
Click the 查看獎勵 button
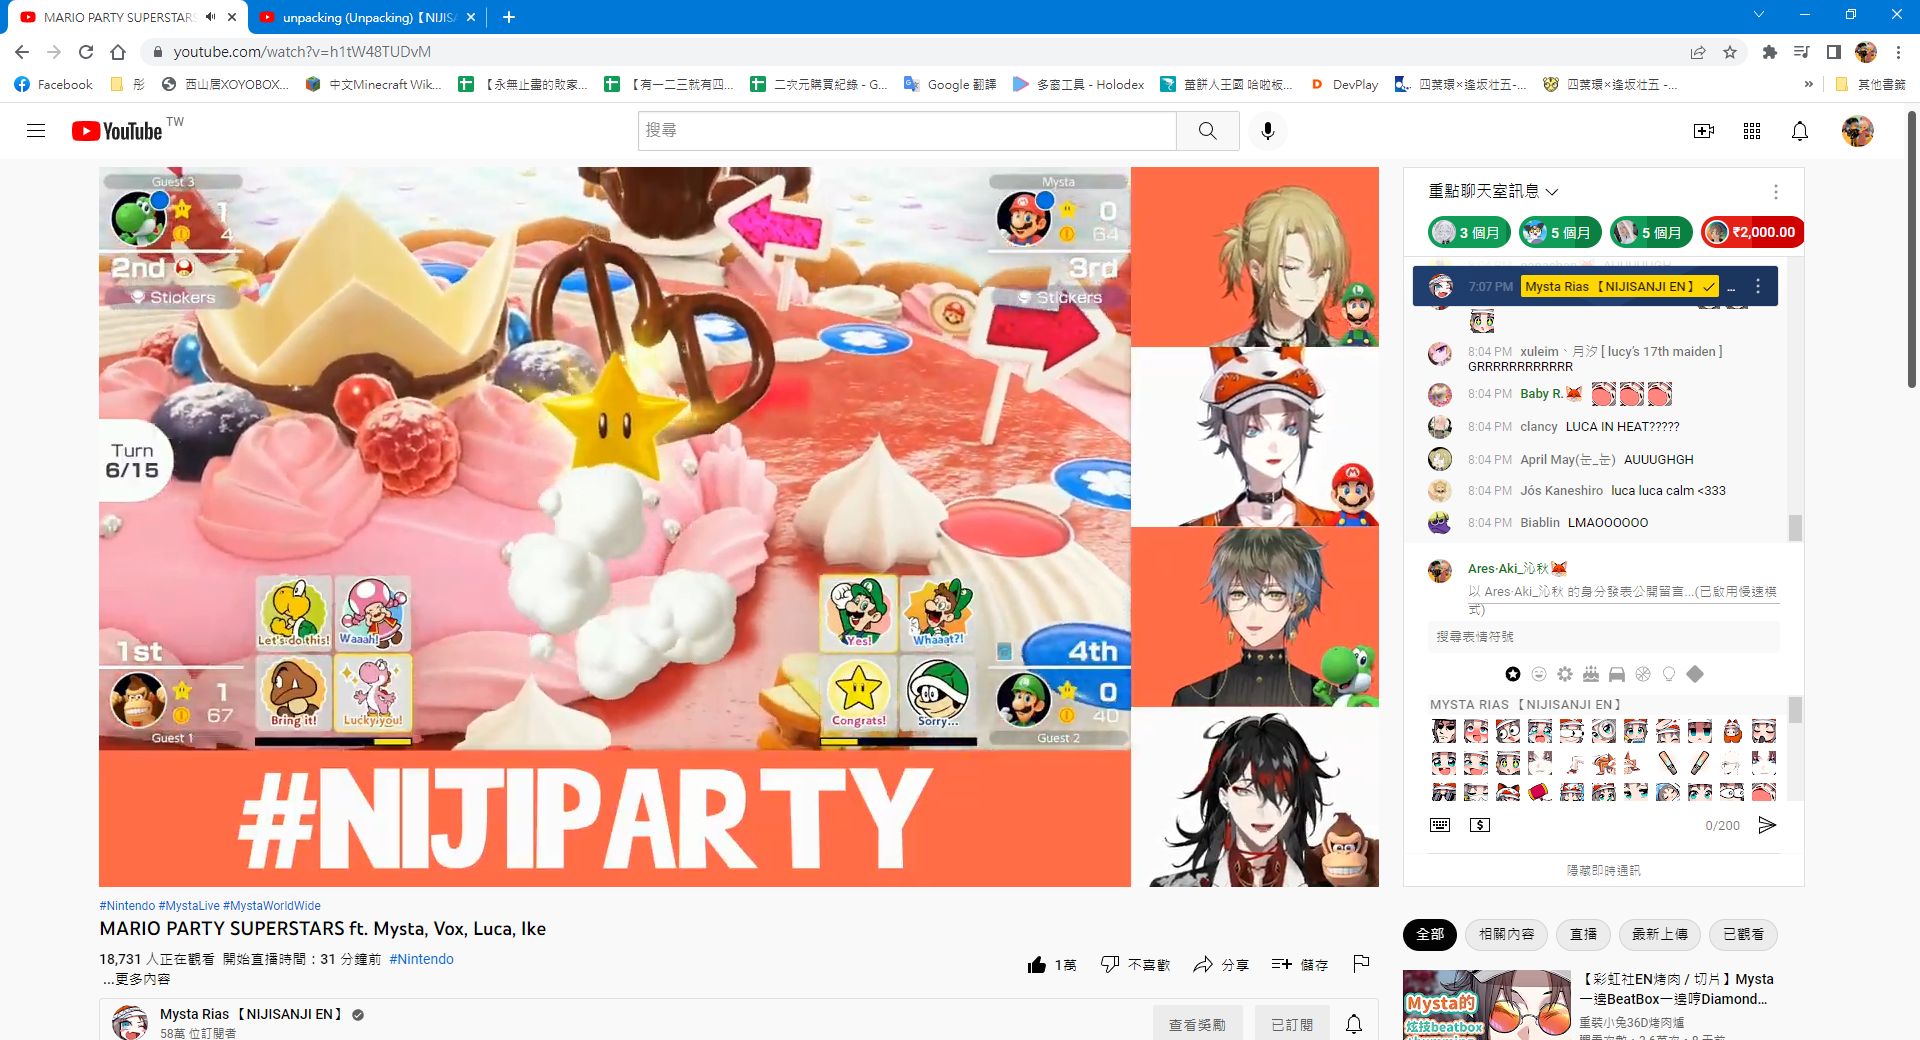click(x=1197, y=1025)
